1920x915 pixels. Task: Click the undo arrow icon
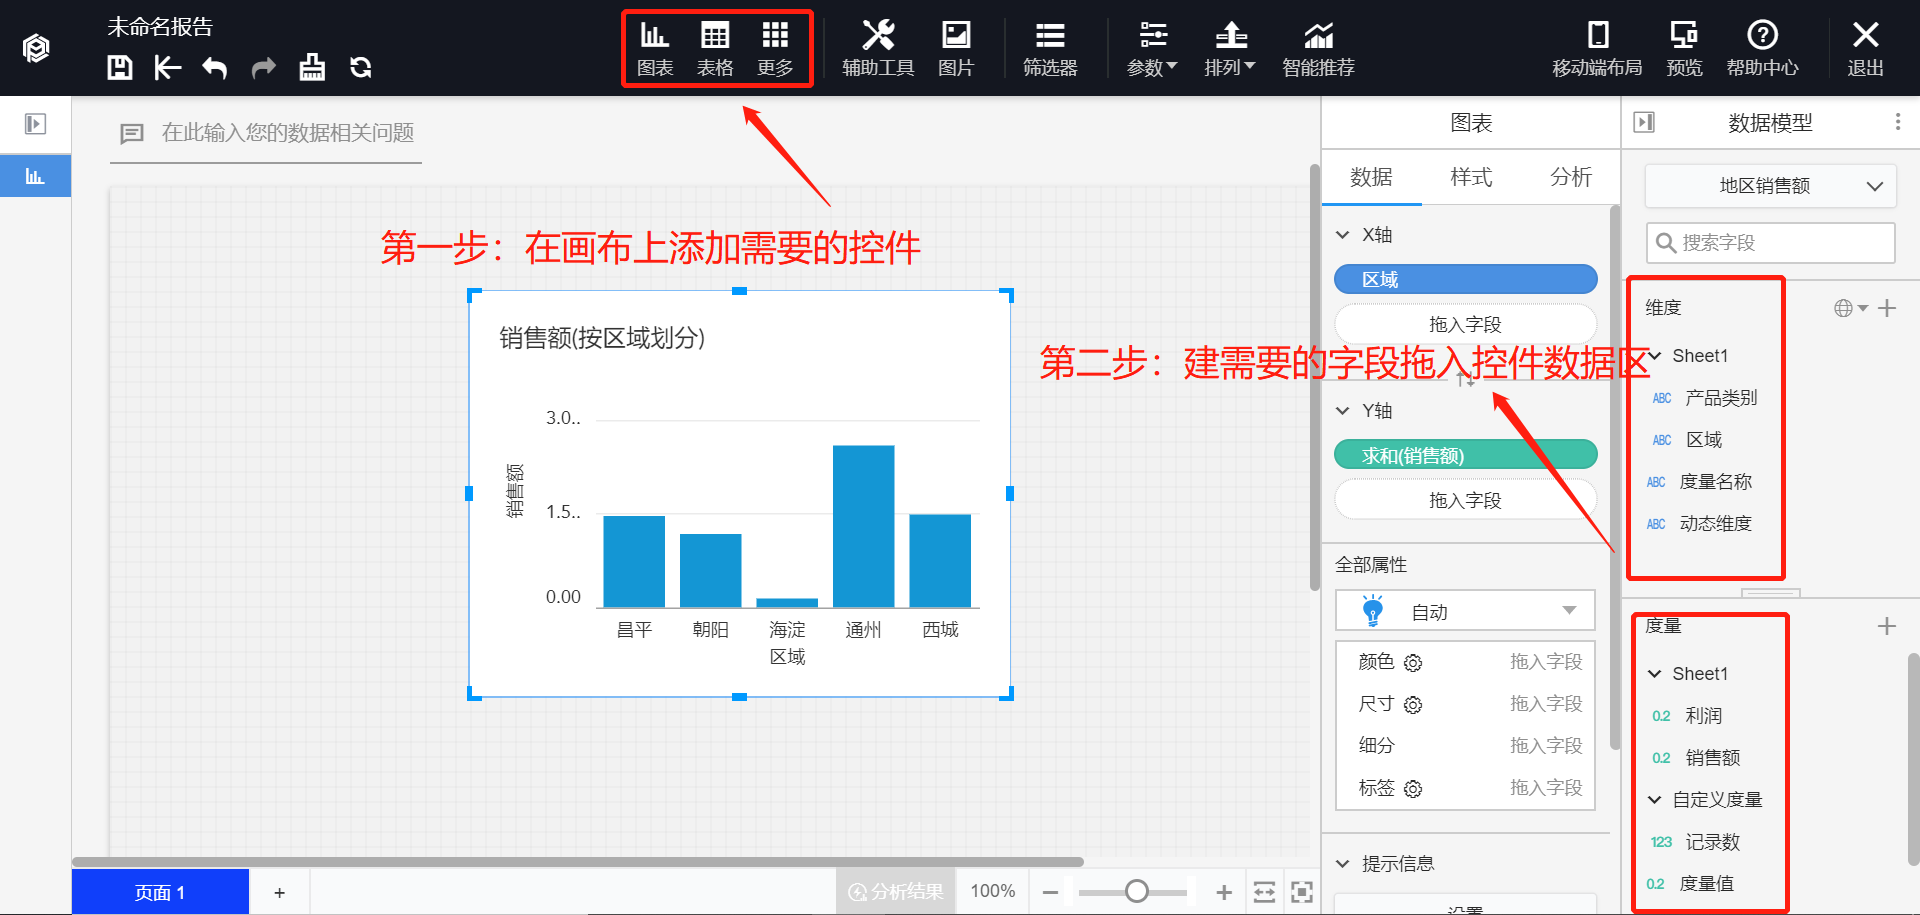(214, 68)
